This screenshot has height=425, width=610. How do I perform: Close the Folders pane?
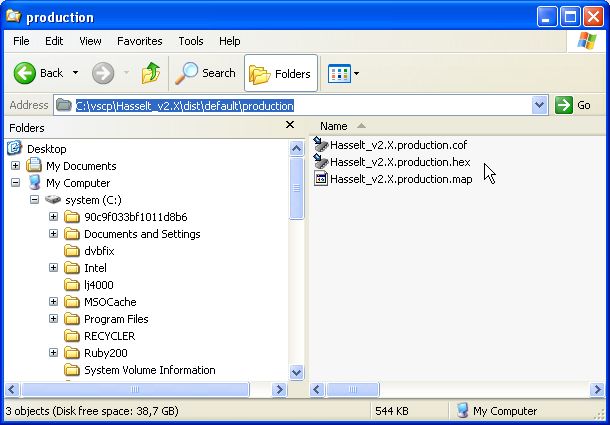coord(290,126)
